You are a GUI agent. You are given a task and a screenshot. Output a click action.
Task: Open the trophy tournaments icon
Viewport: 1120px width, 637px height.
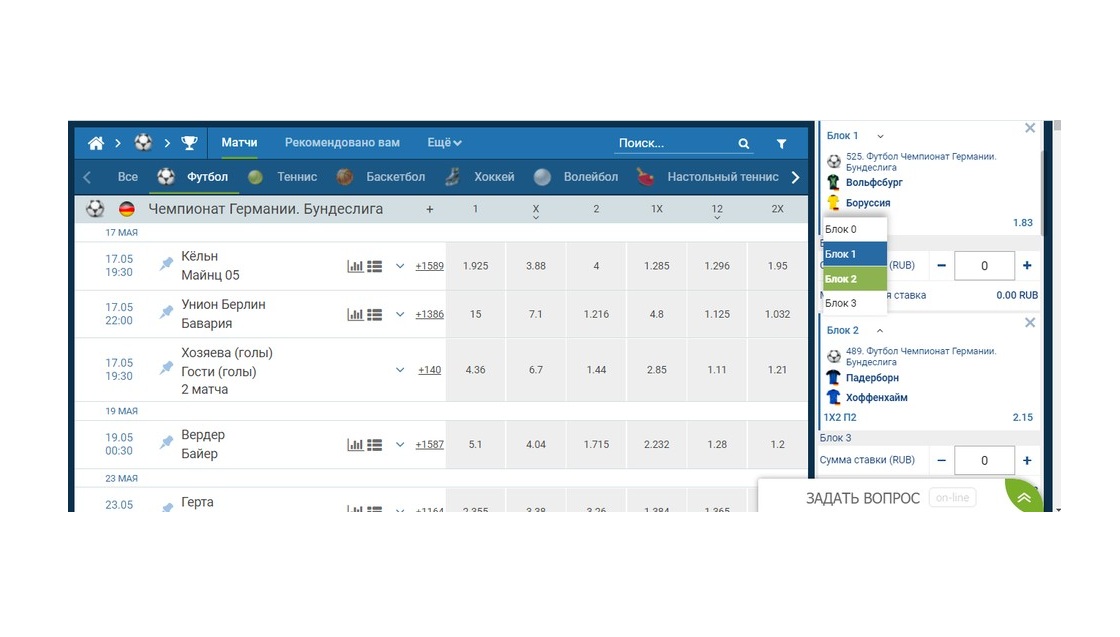[x=189, y=143]
